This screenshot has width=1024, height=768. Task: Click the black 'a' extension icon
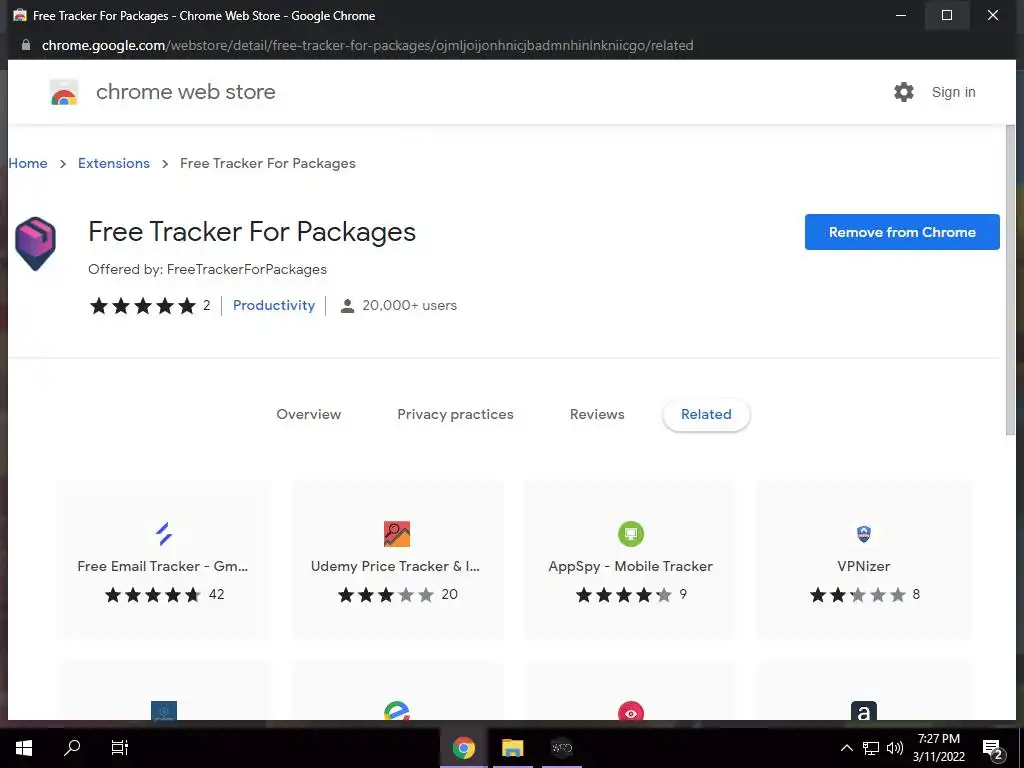[863, 712]
